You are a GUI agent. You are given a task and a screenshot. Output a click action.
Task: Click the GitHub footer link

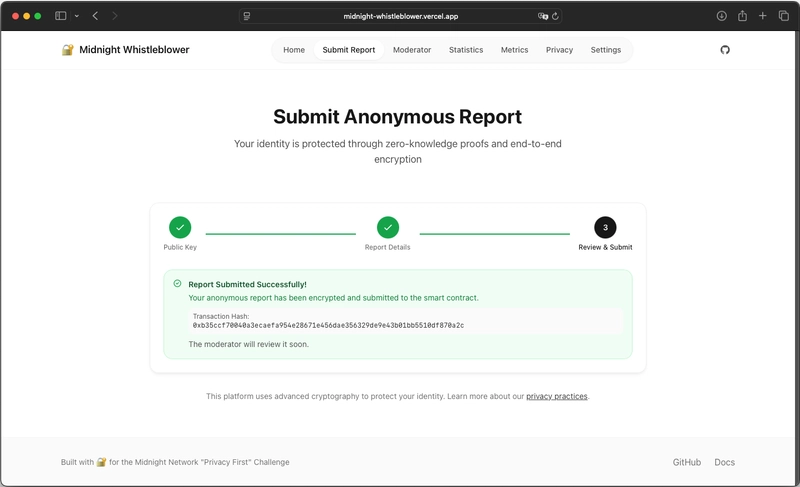[686, 462]
